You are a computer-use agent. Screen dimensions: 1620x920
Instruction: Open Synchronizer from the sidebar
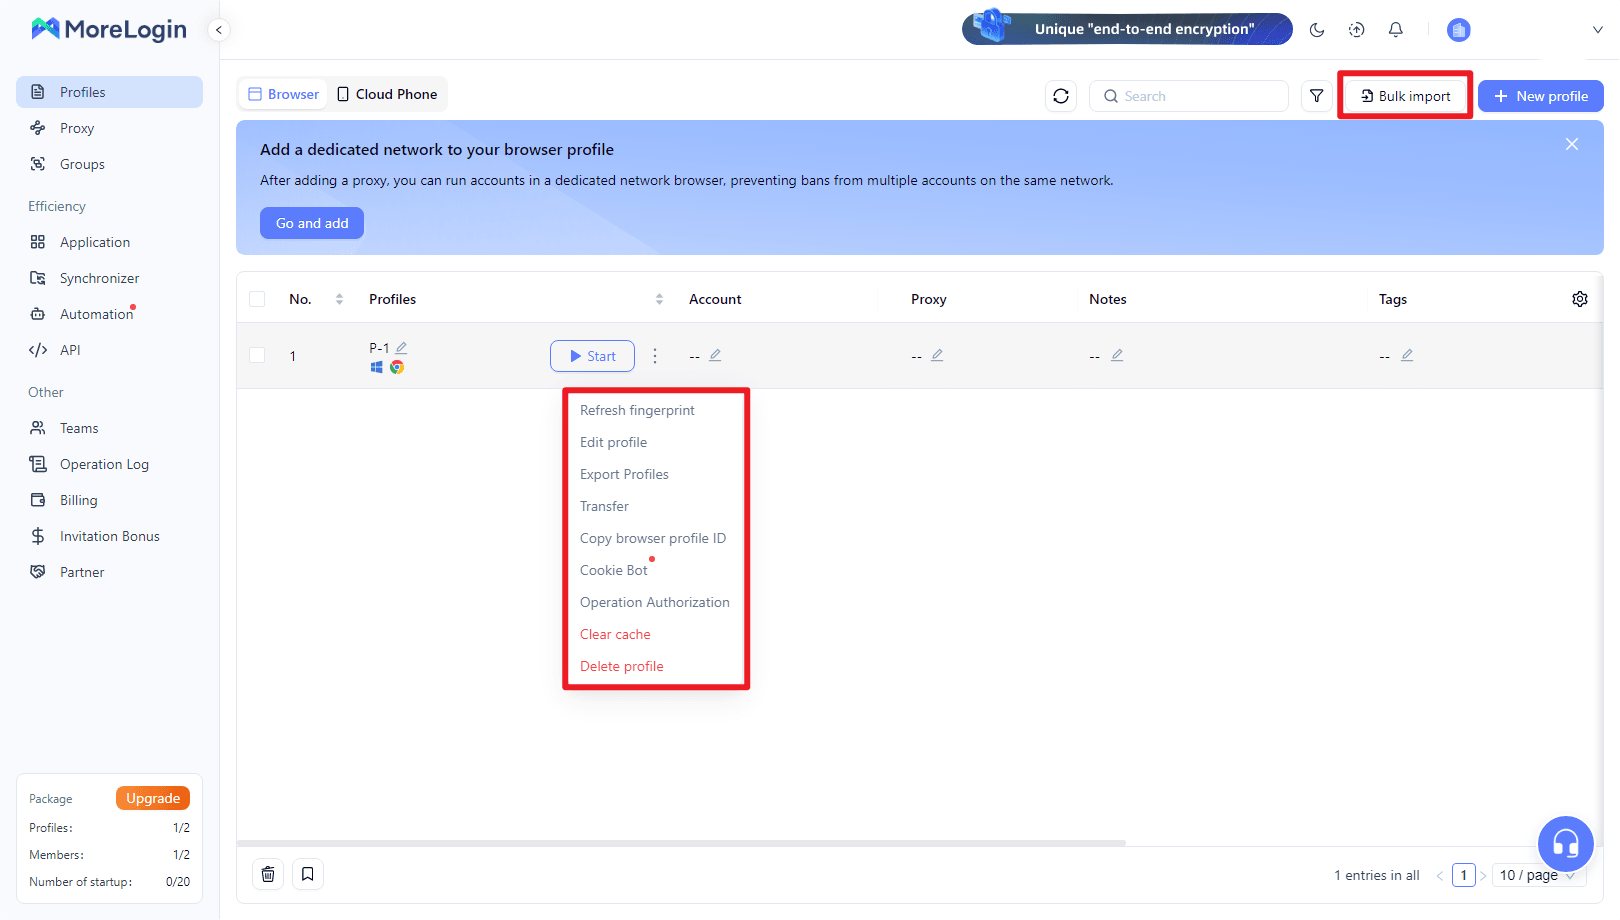click(99, 277)
